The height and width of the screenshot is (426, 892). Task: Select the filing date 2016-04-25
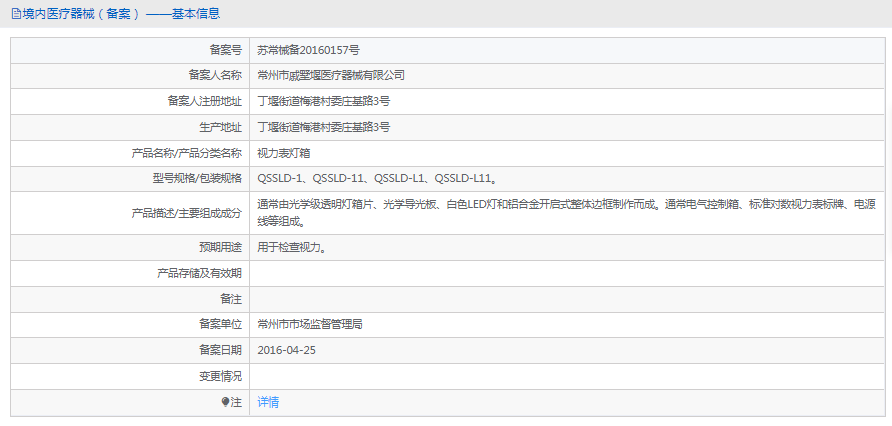coord(286,350)
